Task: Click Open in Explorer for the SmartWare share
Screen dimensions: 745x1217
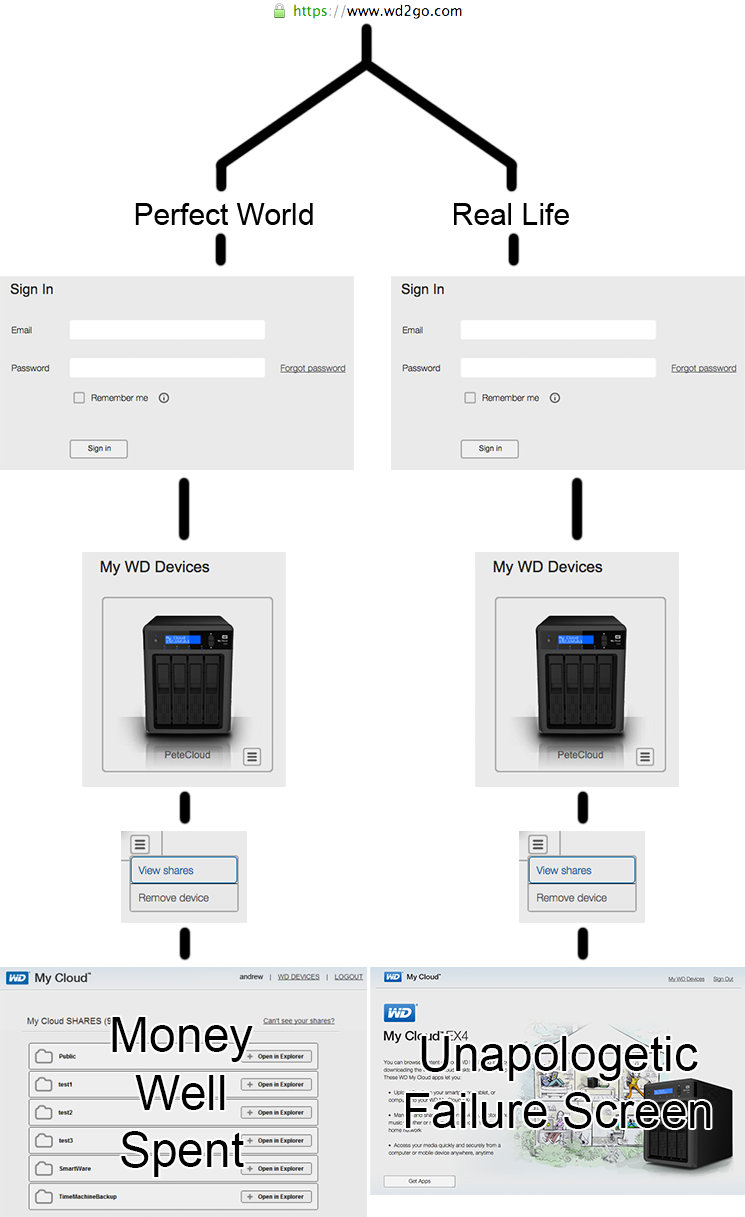Action: tap(277, 1168)
